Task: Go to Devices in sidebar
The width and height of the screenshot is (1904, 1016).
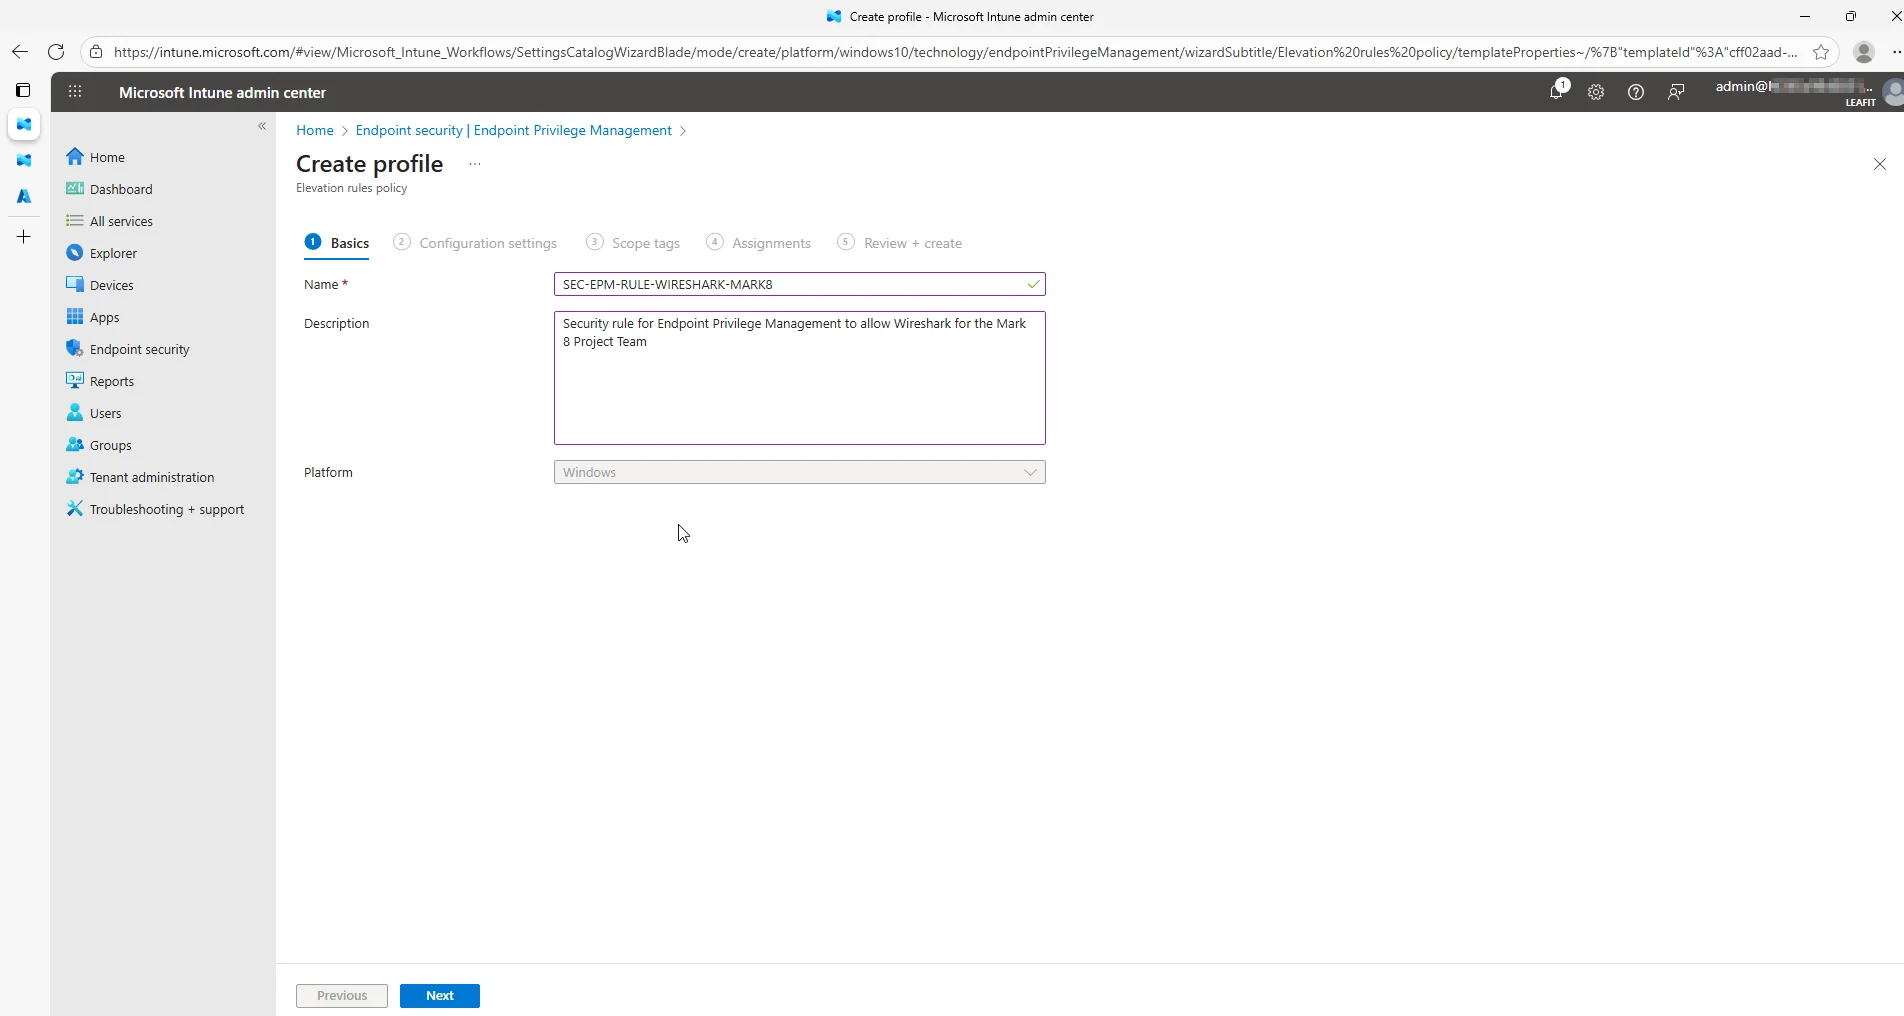Action: [99, 285]
